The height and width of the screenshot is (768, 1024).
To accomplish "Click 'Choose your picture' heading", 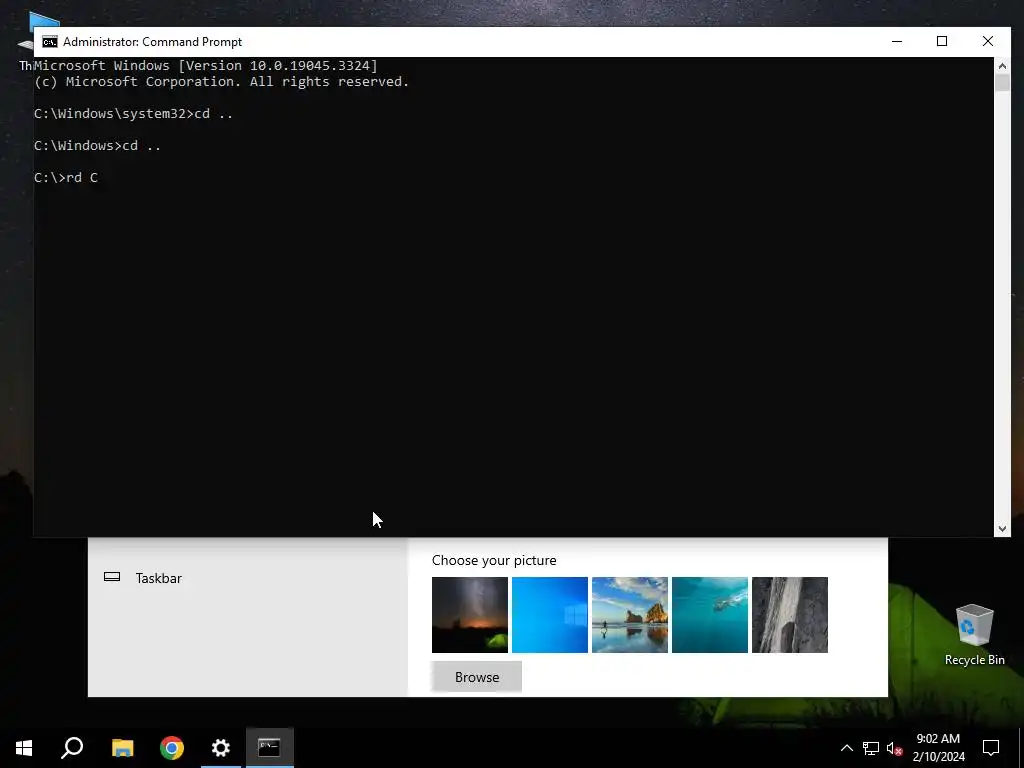I will (x=494, y=560).
